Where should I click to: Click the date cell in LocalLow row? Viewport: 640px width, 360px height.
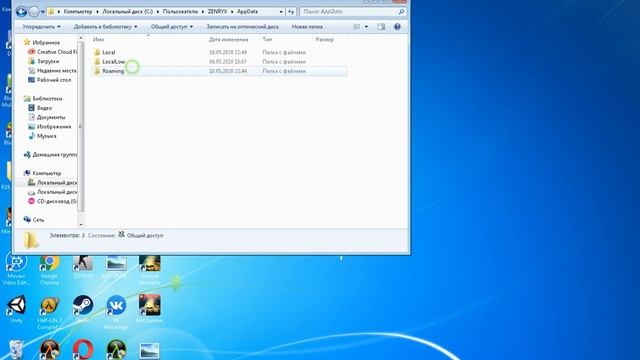tap(228, 62)
